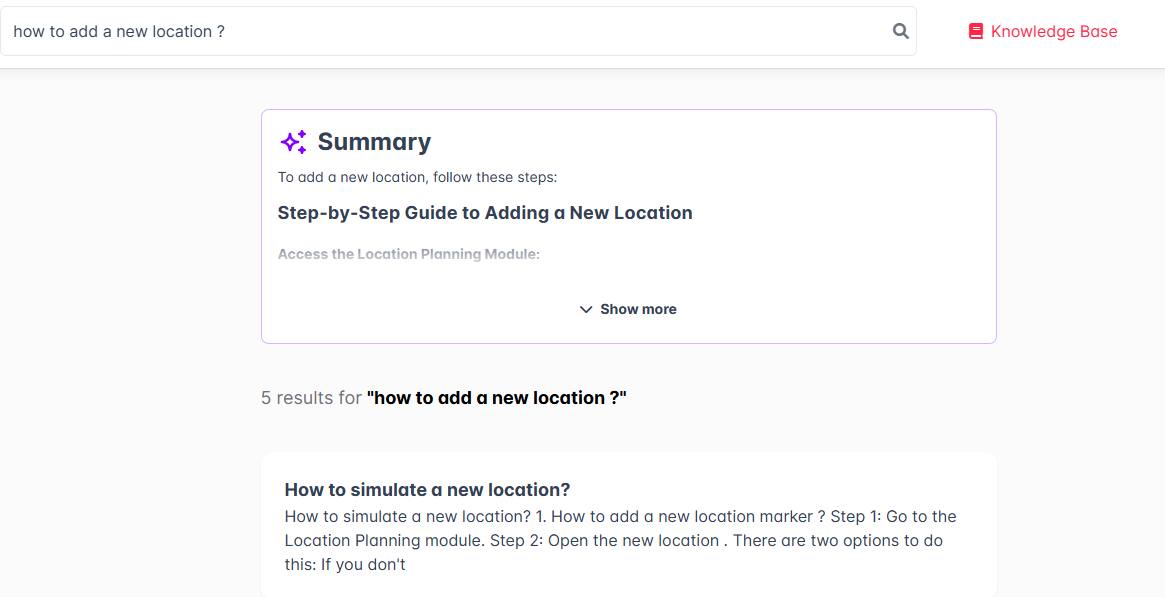Click the word 'location' inside the search field
Viewport: 1165px width, 597px height.
coord(183,31)
